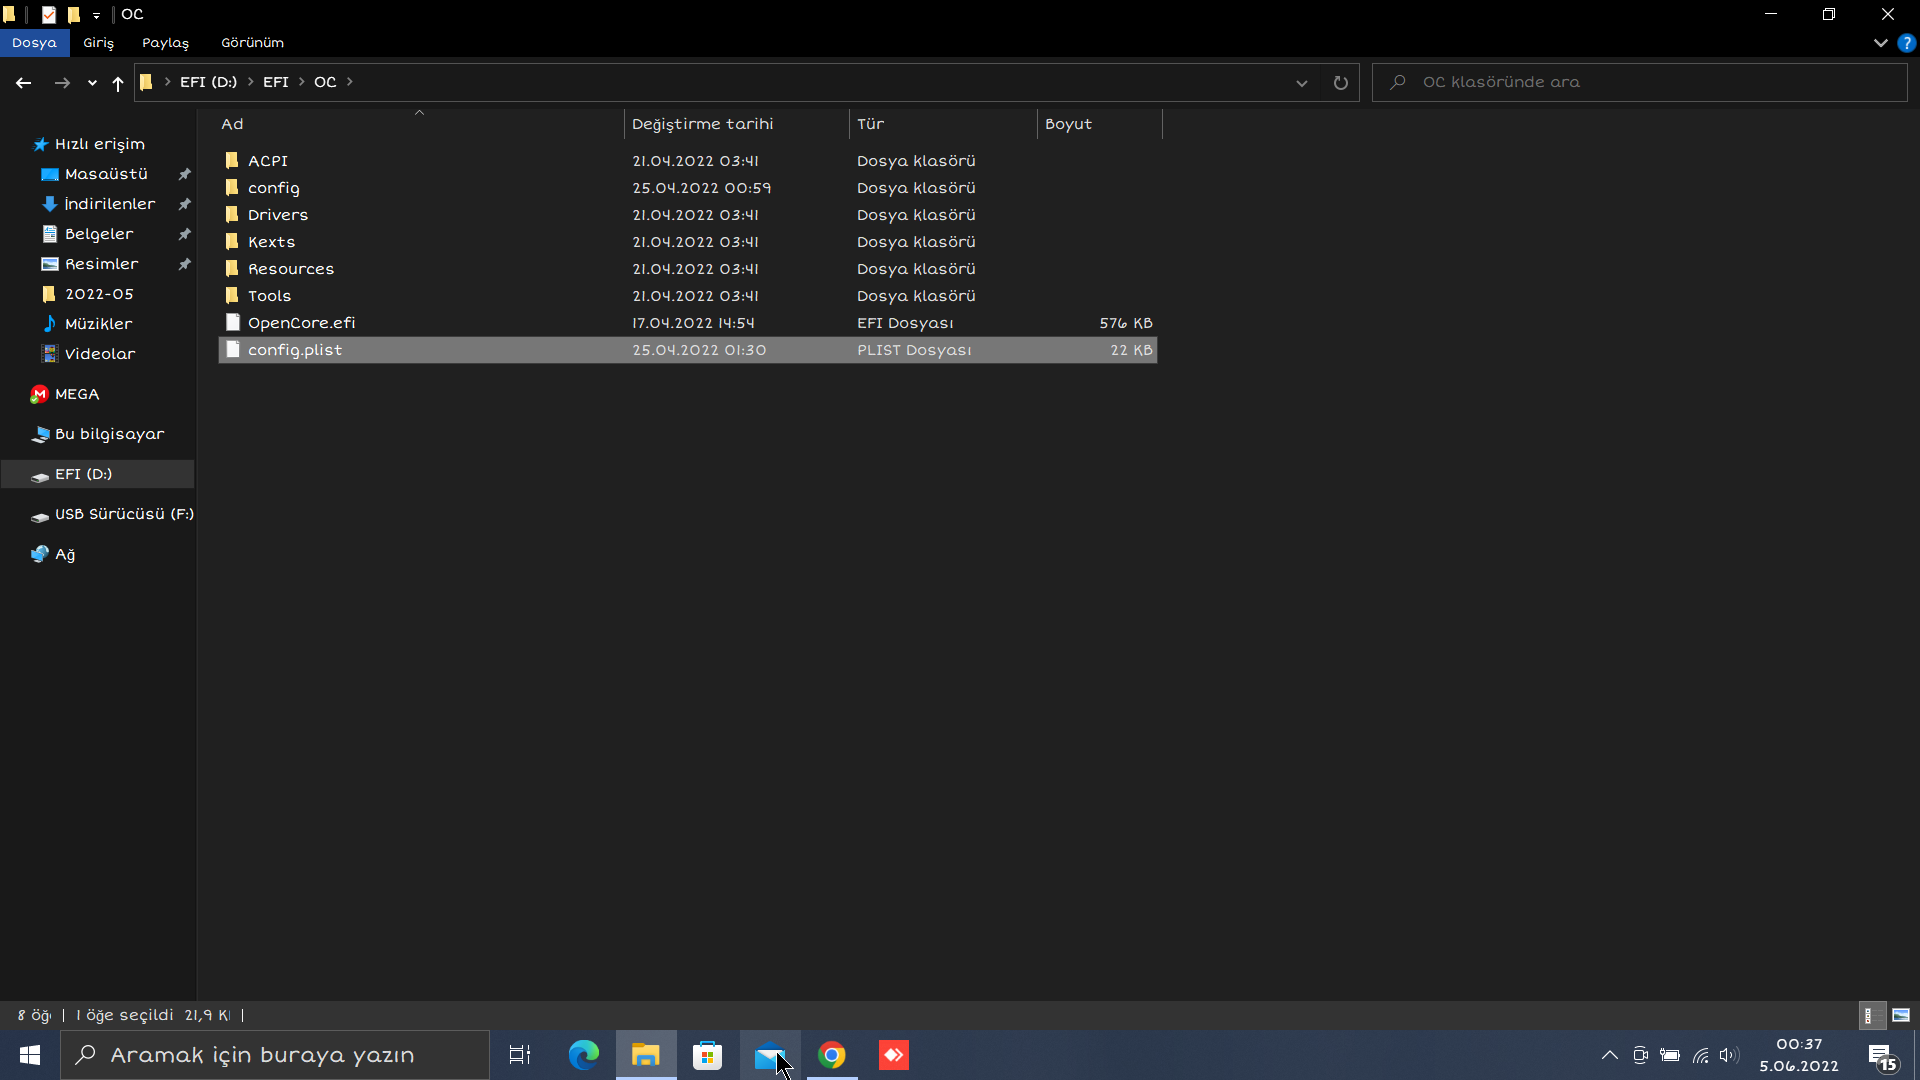
Task: Open Google Chrome from the taskbar
Action: 832,1055
